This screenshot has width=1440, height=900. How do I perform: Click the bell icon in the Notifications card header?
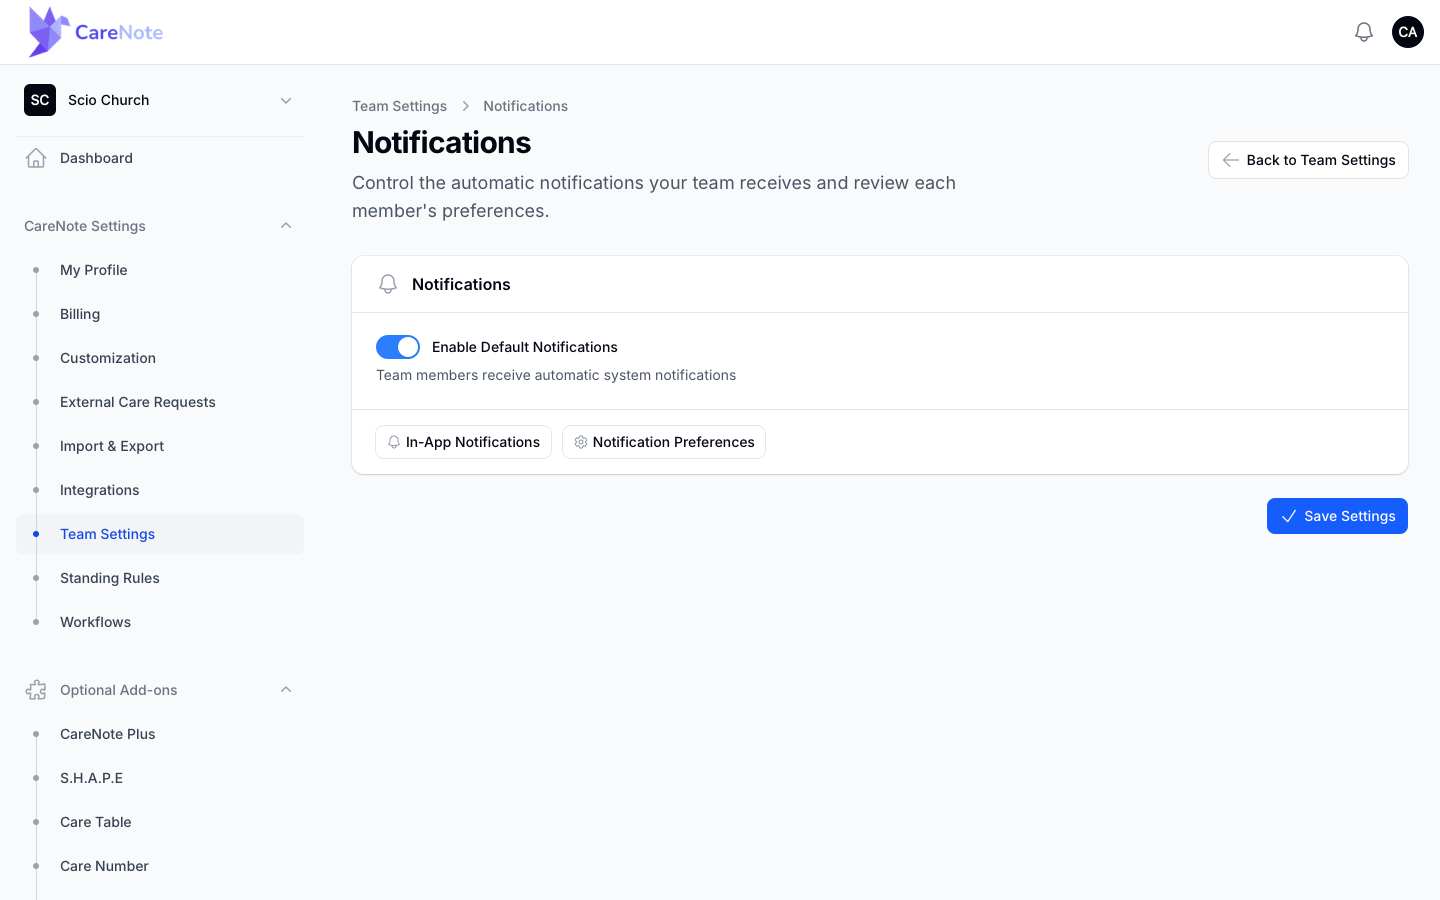click(x=388, y=284)
